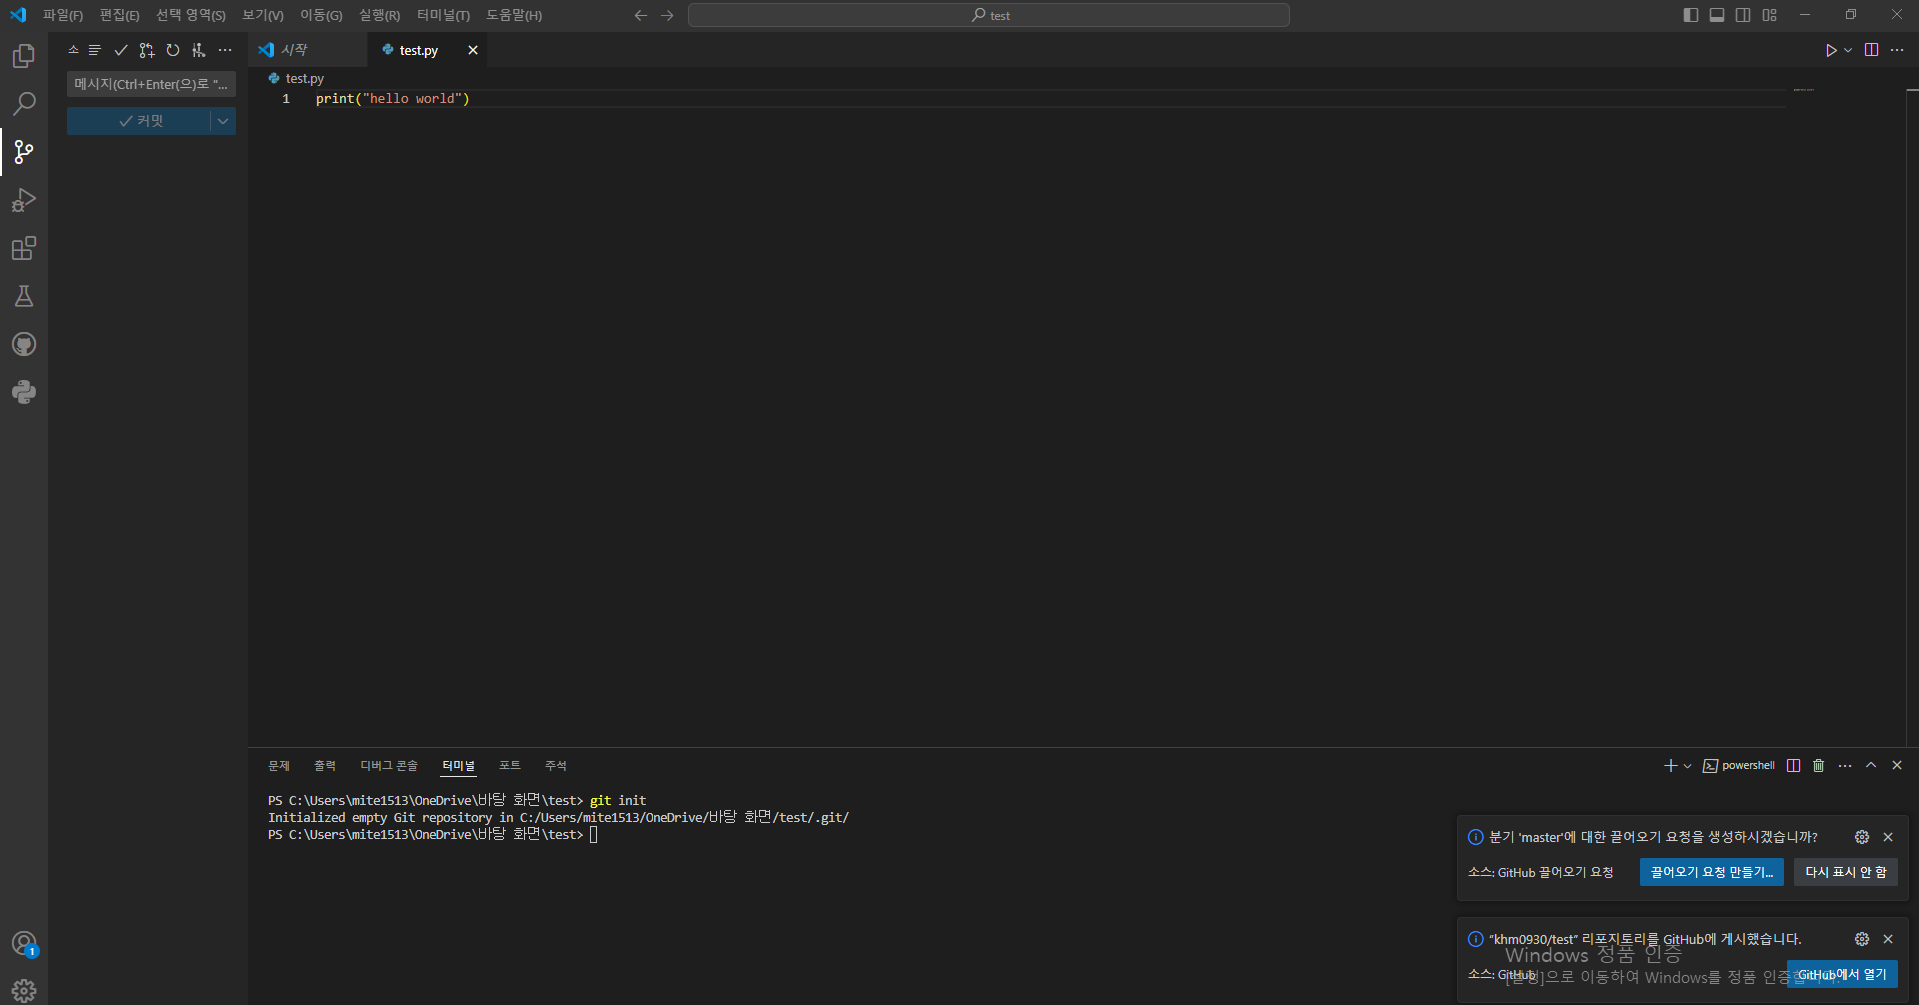
Task: Open the Run and Debug view
Action: (x=24, y=200)
